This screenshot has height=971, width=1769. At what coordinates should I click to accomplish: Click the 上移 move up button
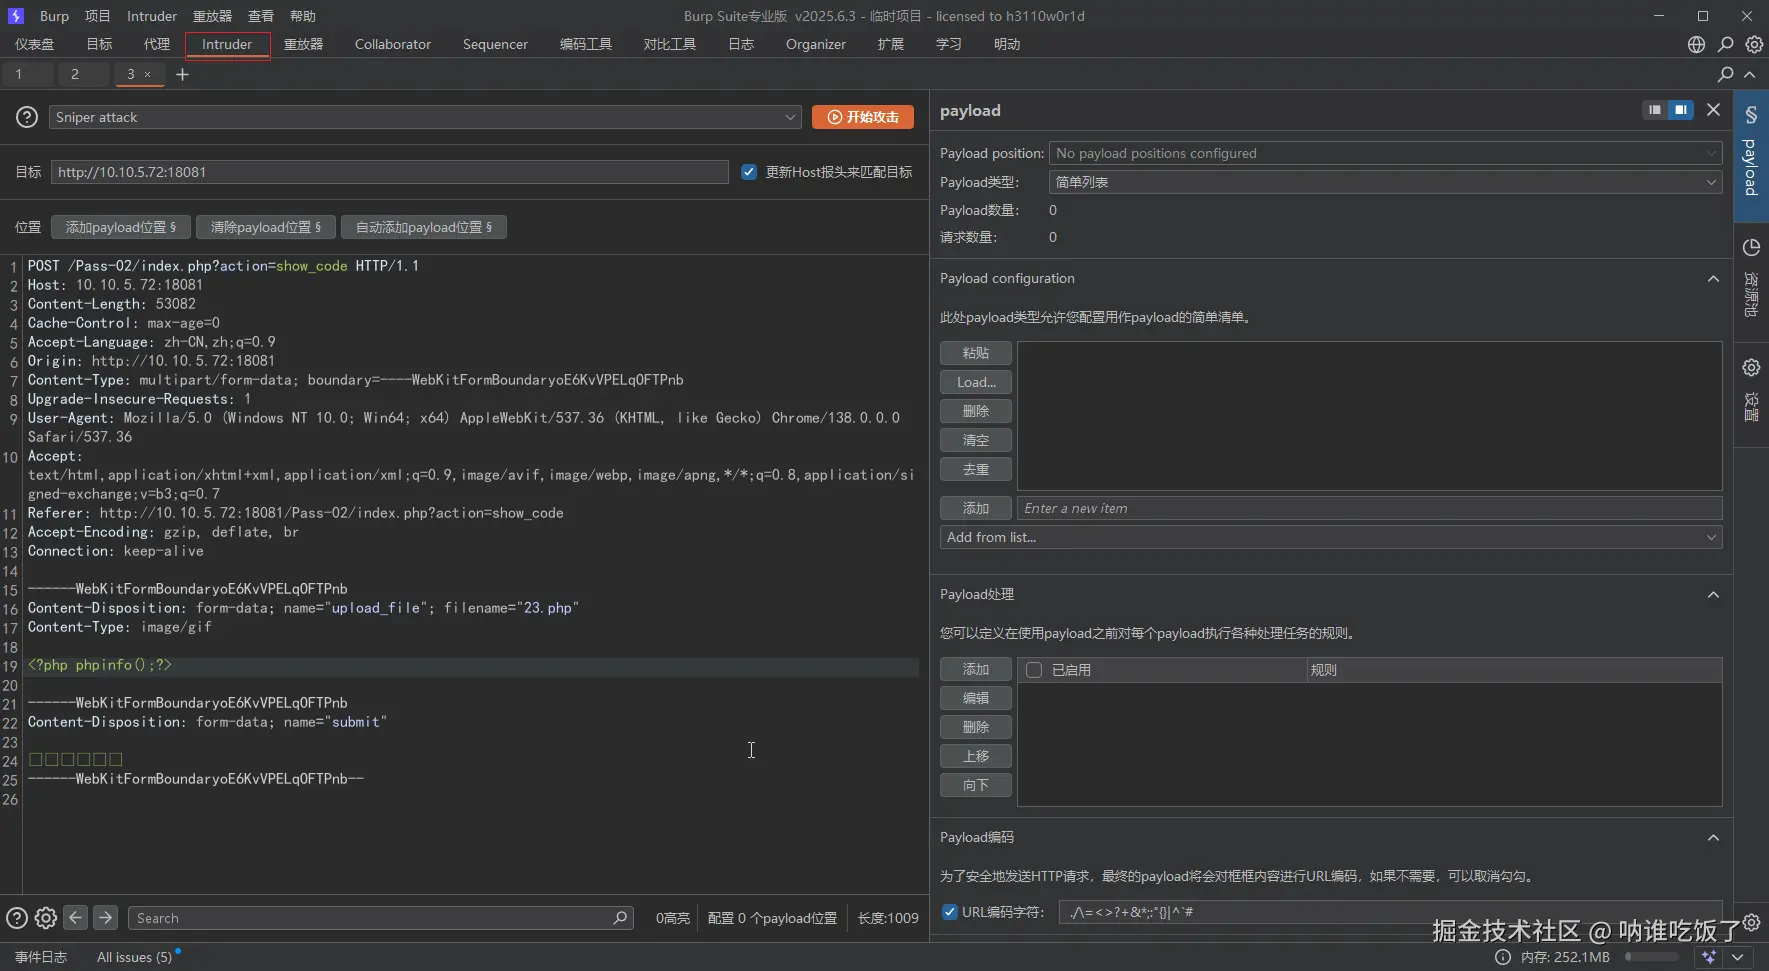click(x=976, y=756)
